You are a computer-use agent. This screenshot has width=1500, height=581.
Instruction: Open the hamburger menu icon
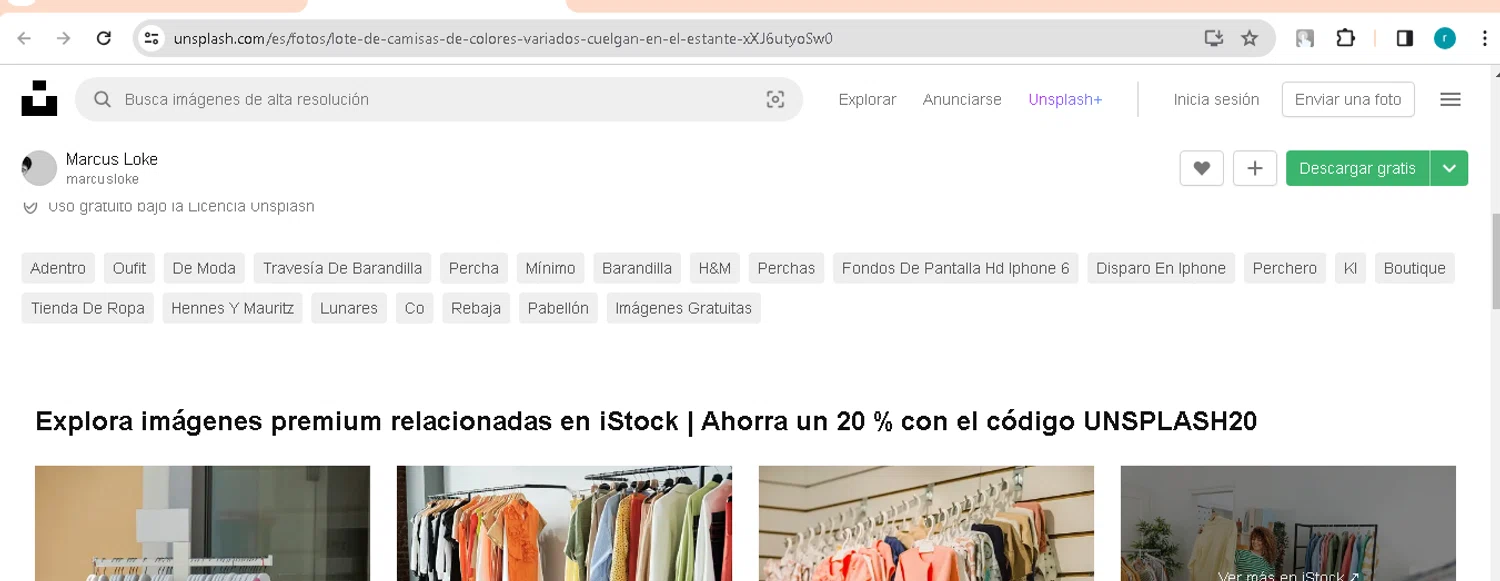(x=1451, y=99)
